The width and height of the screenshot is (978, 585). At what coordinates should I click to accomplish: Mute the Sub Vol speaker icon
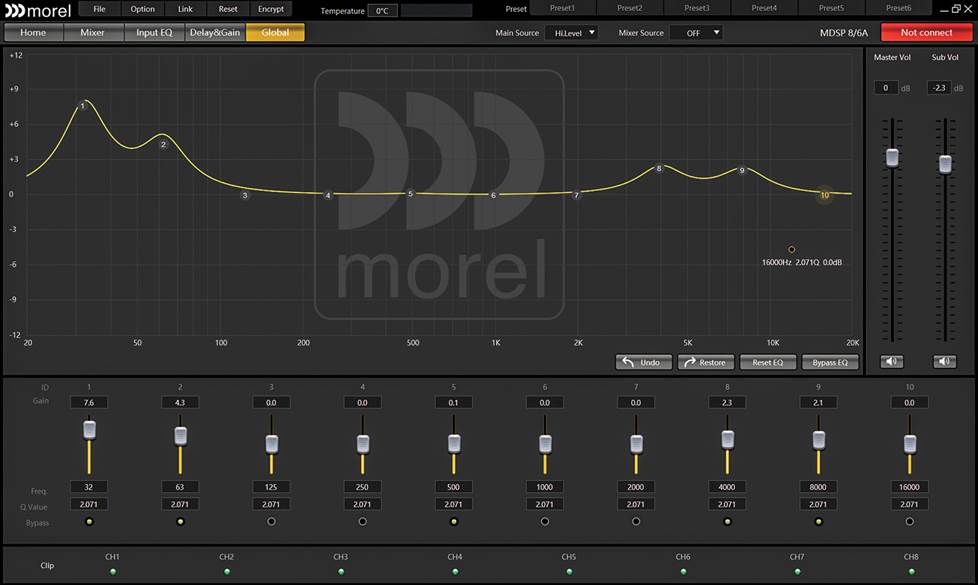pos(945,362)
